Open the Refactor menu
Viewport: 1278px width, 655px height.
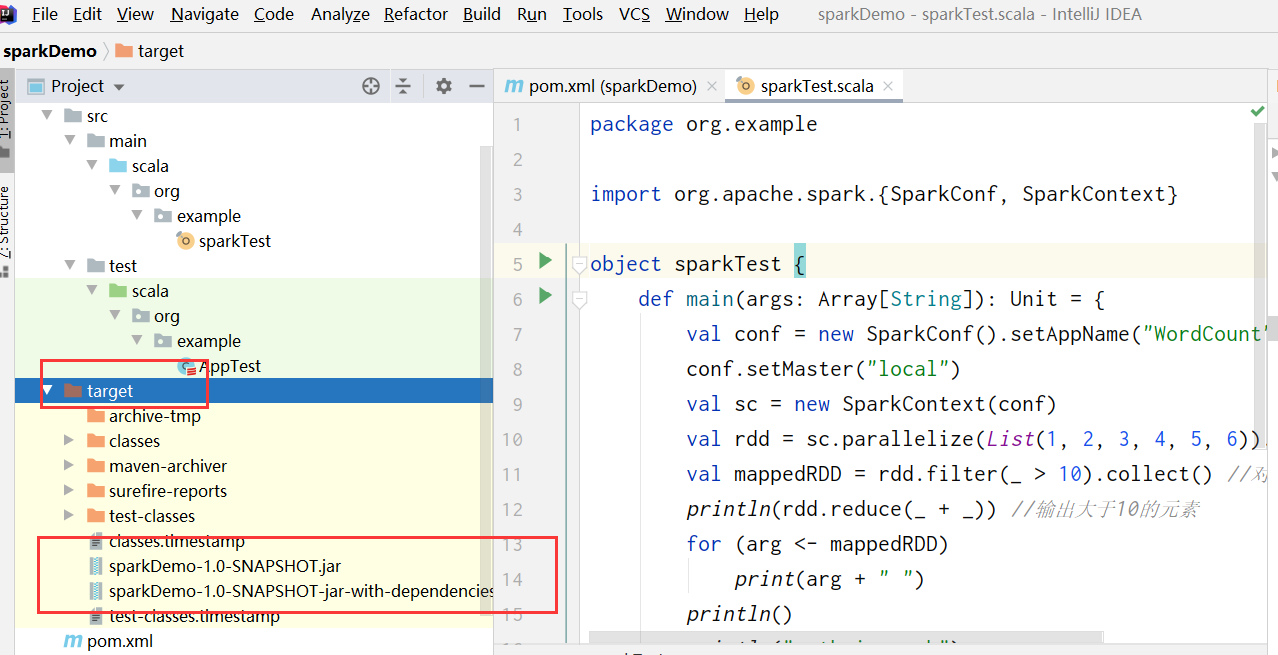[416, 14]
